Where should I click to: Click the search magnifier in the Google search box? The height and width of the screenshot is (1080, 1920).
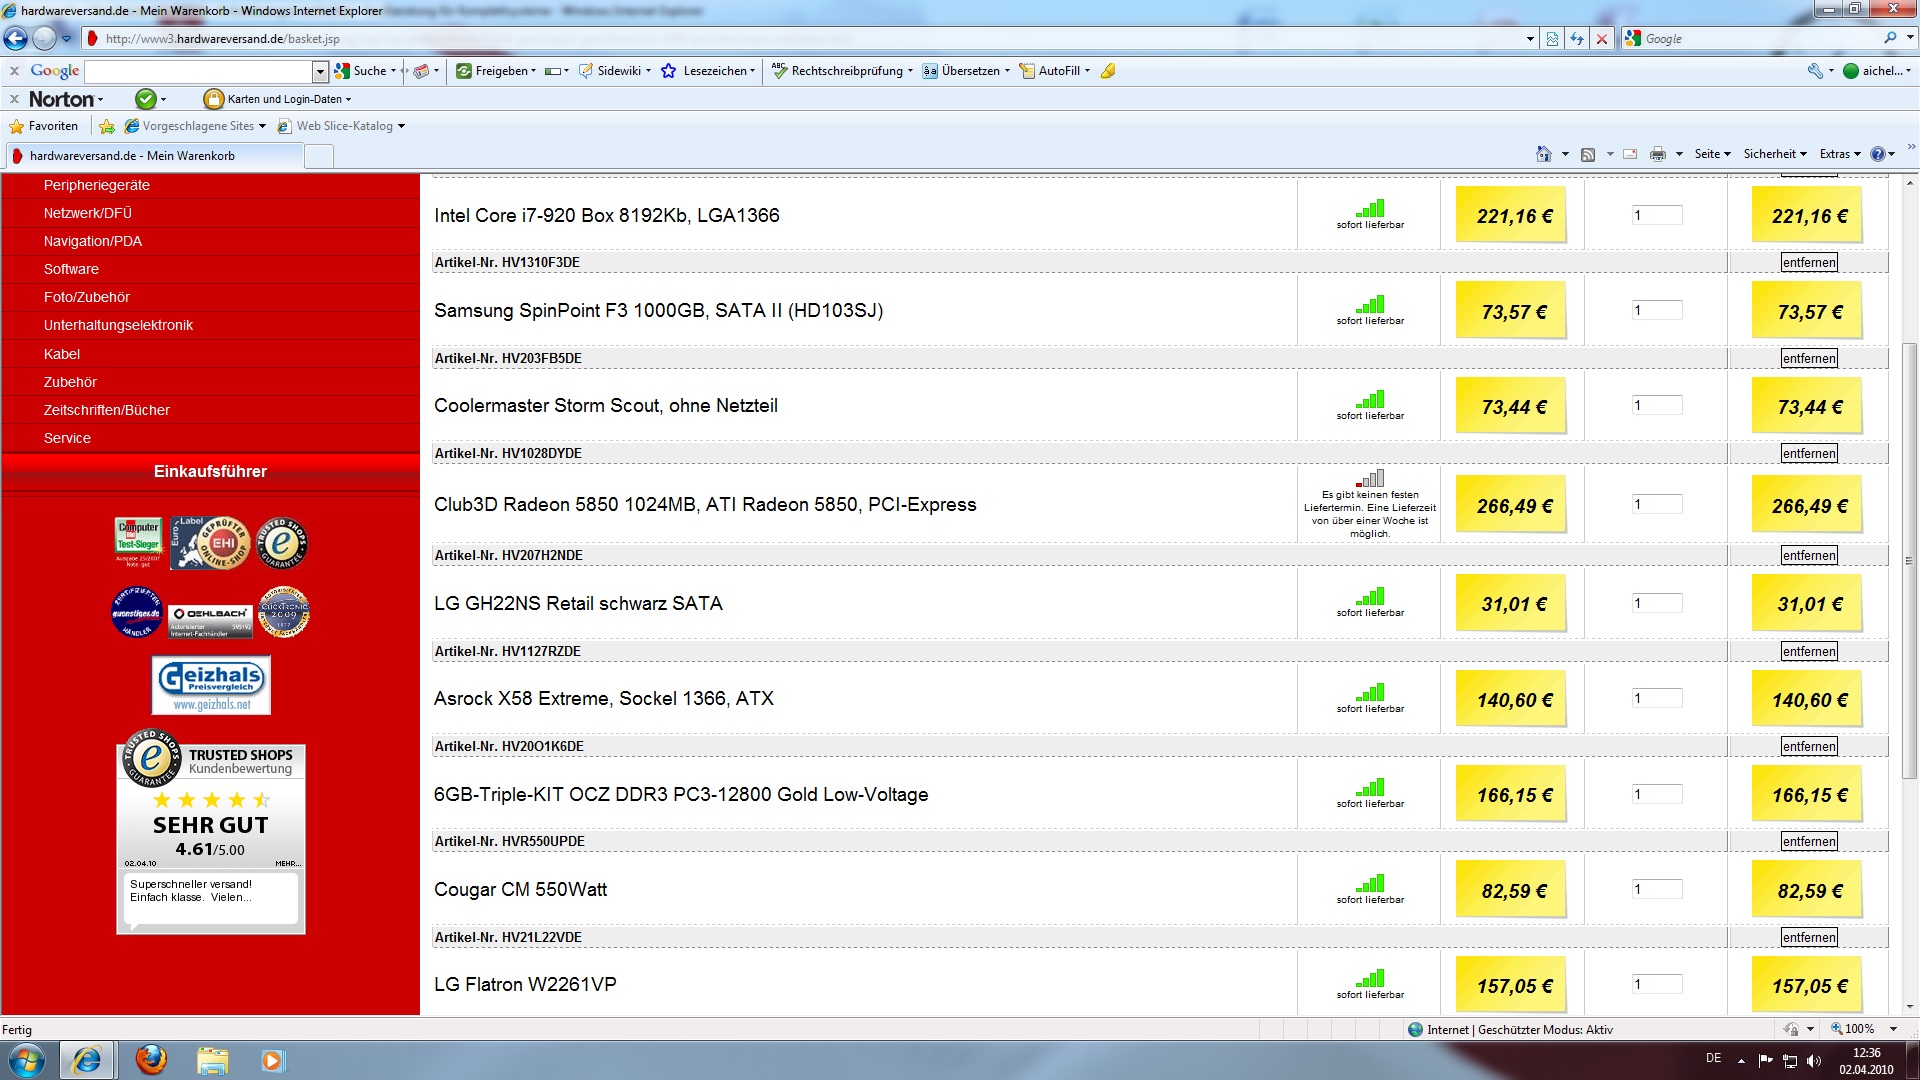[1890, 38]
